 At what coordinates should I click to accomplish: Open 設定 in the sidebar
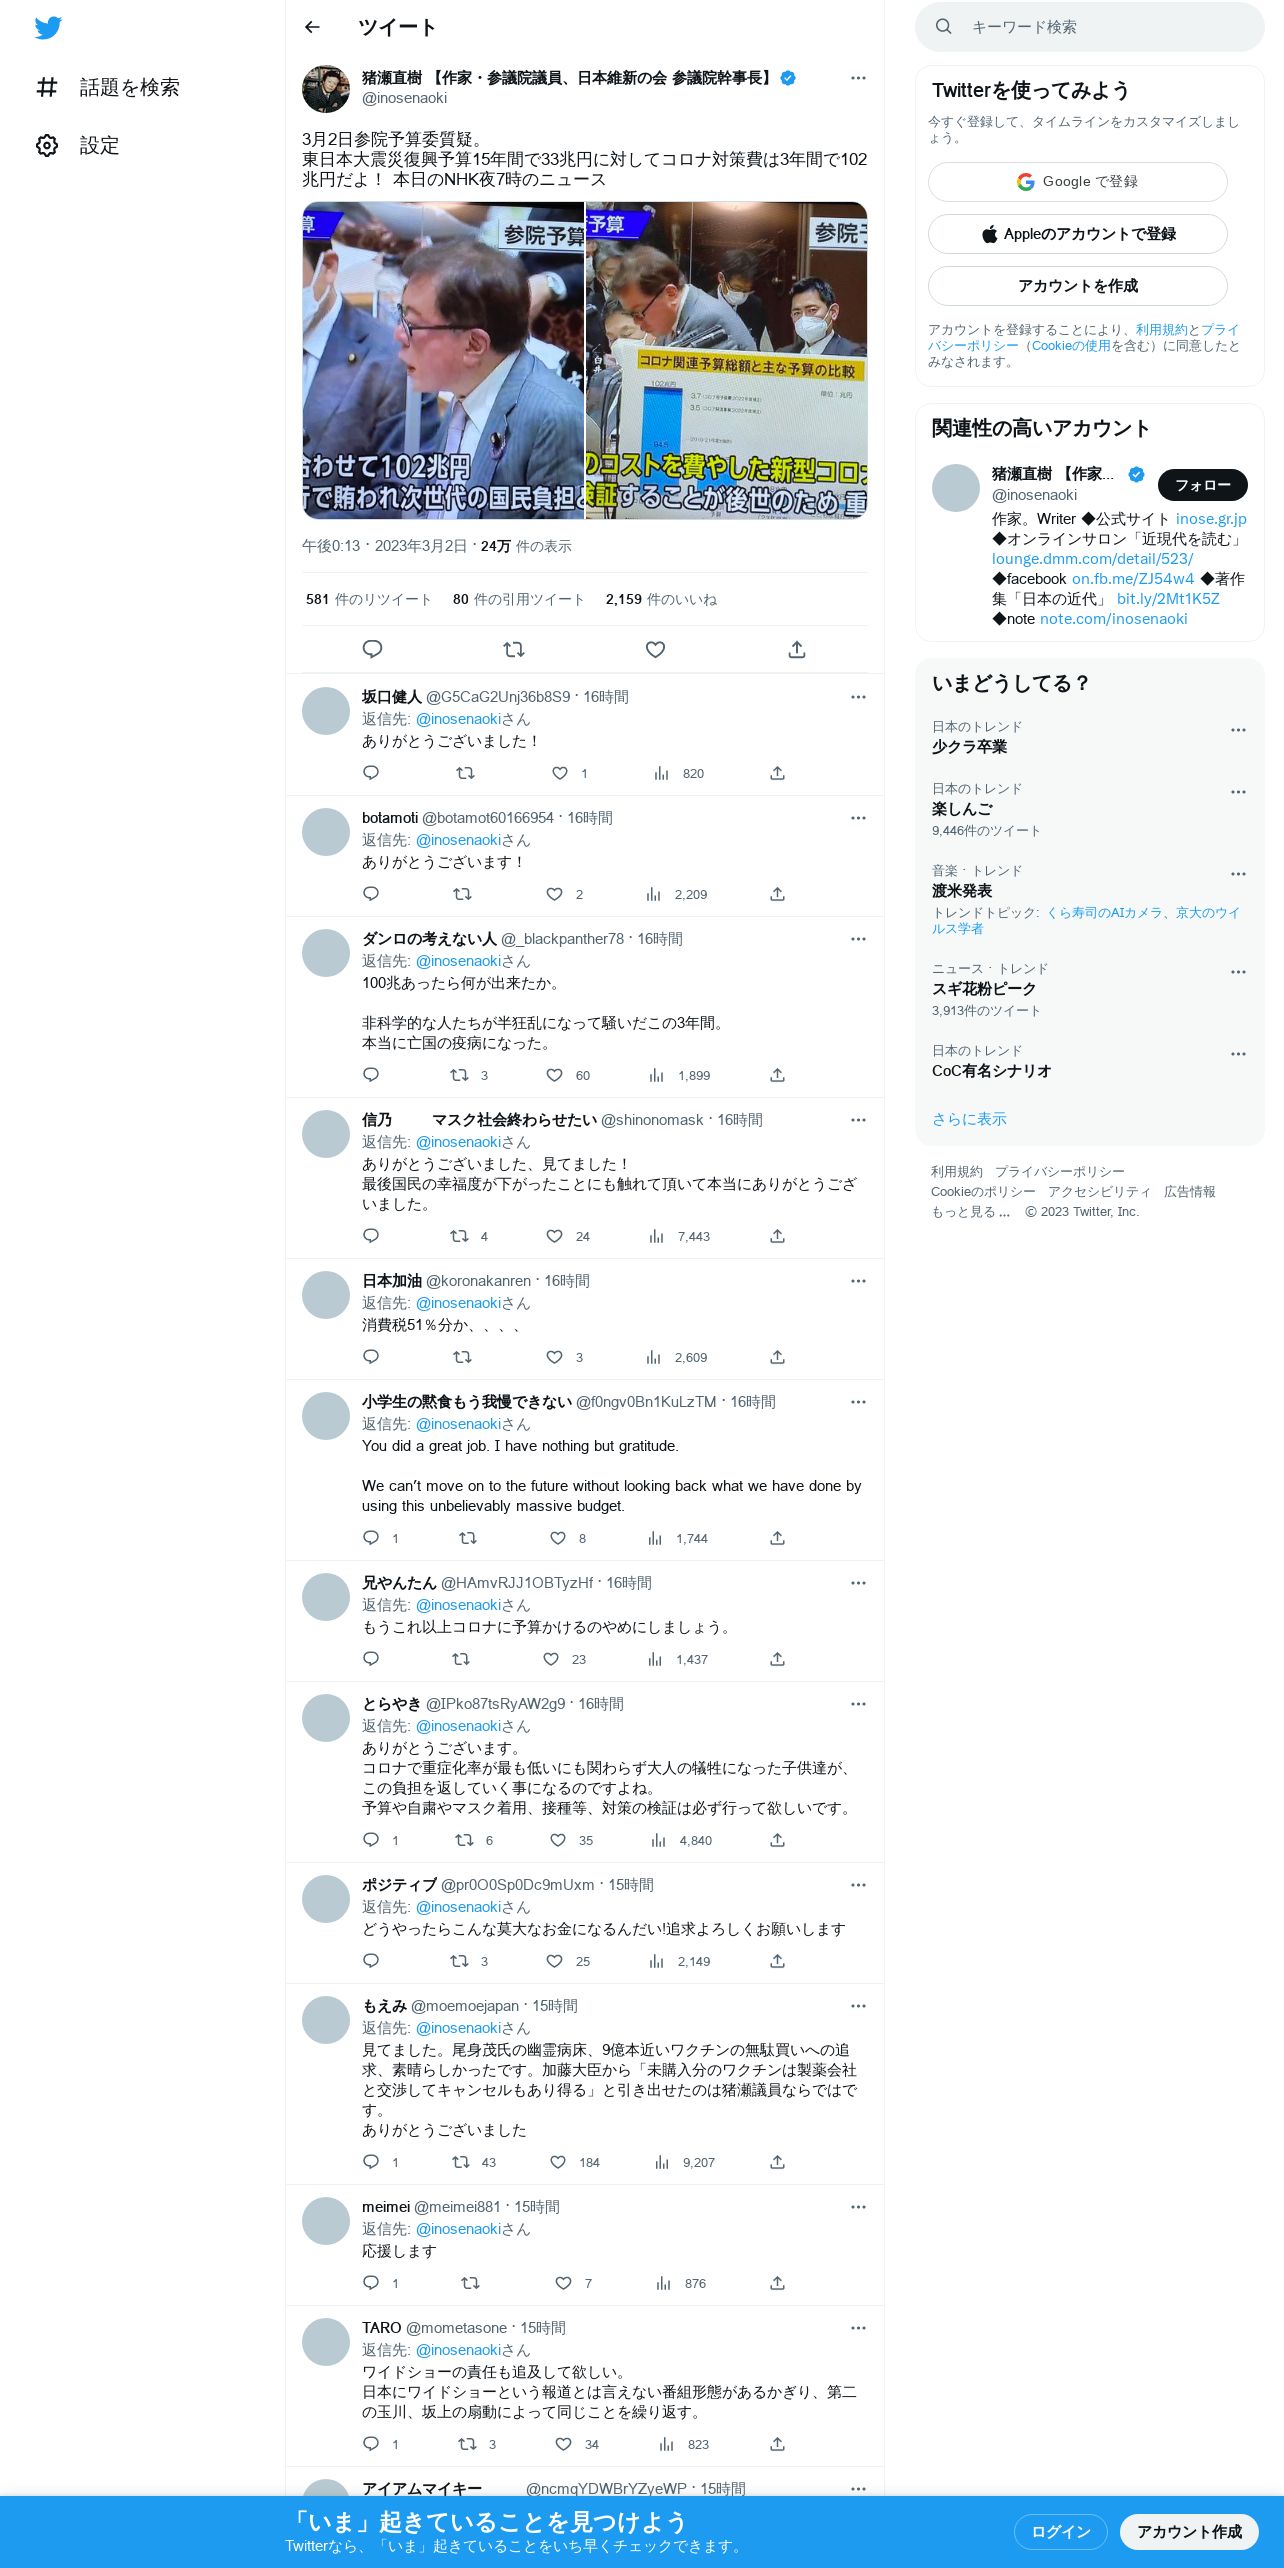(x=78, y=145)
